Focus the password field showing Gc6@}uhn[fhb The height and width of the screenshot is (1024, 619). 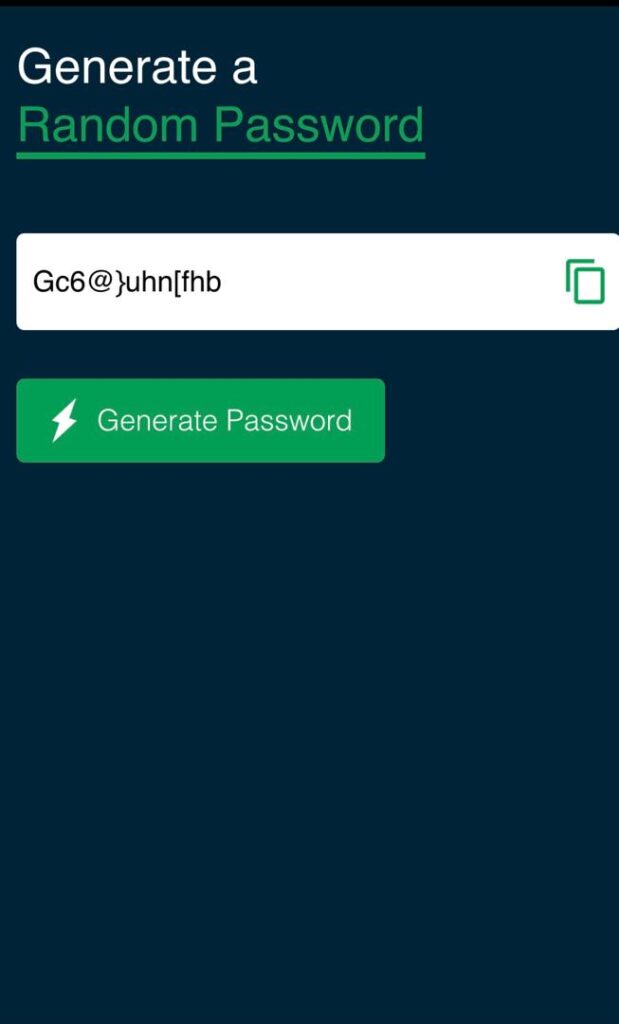318,281
